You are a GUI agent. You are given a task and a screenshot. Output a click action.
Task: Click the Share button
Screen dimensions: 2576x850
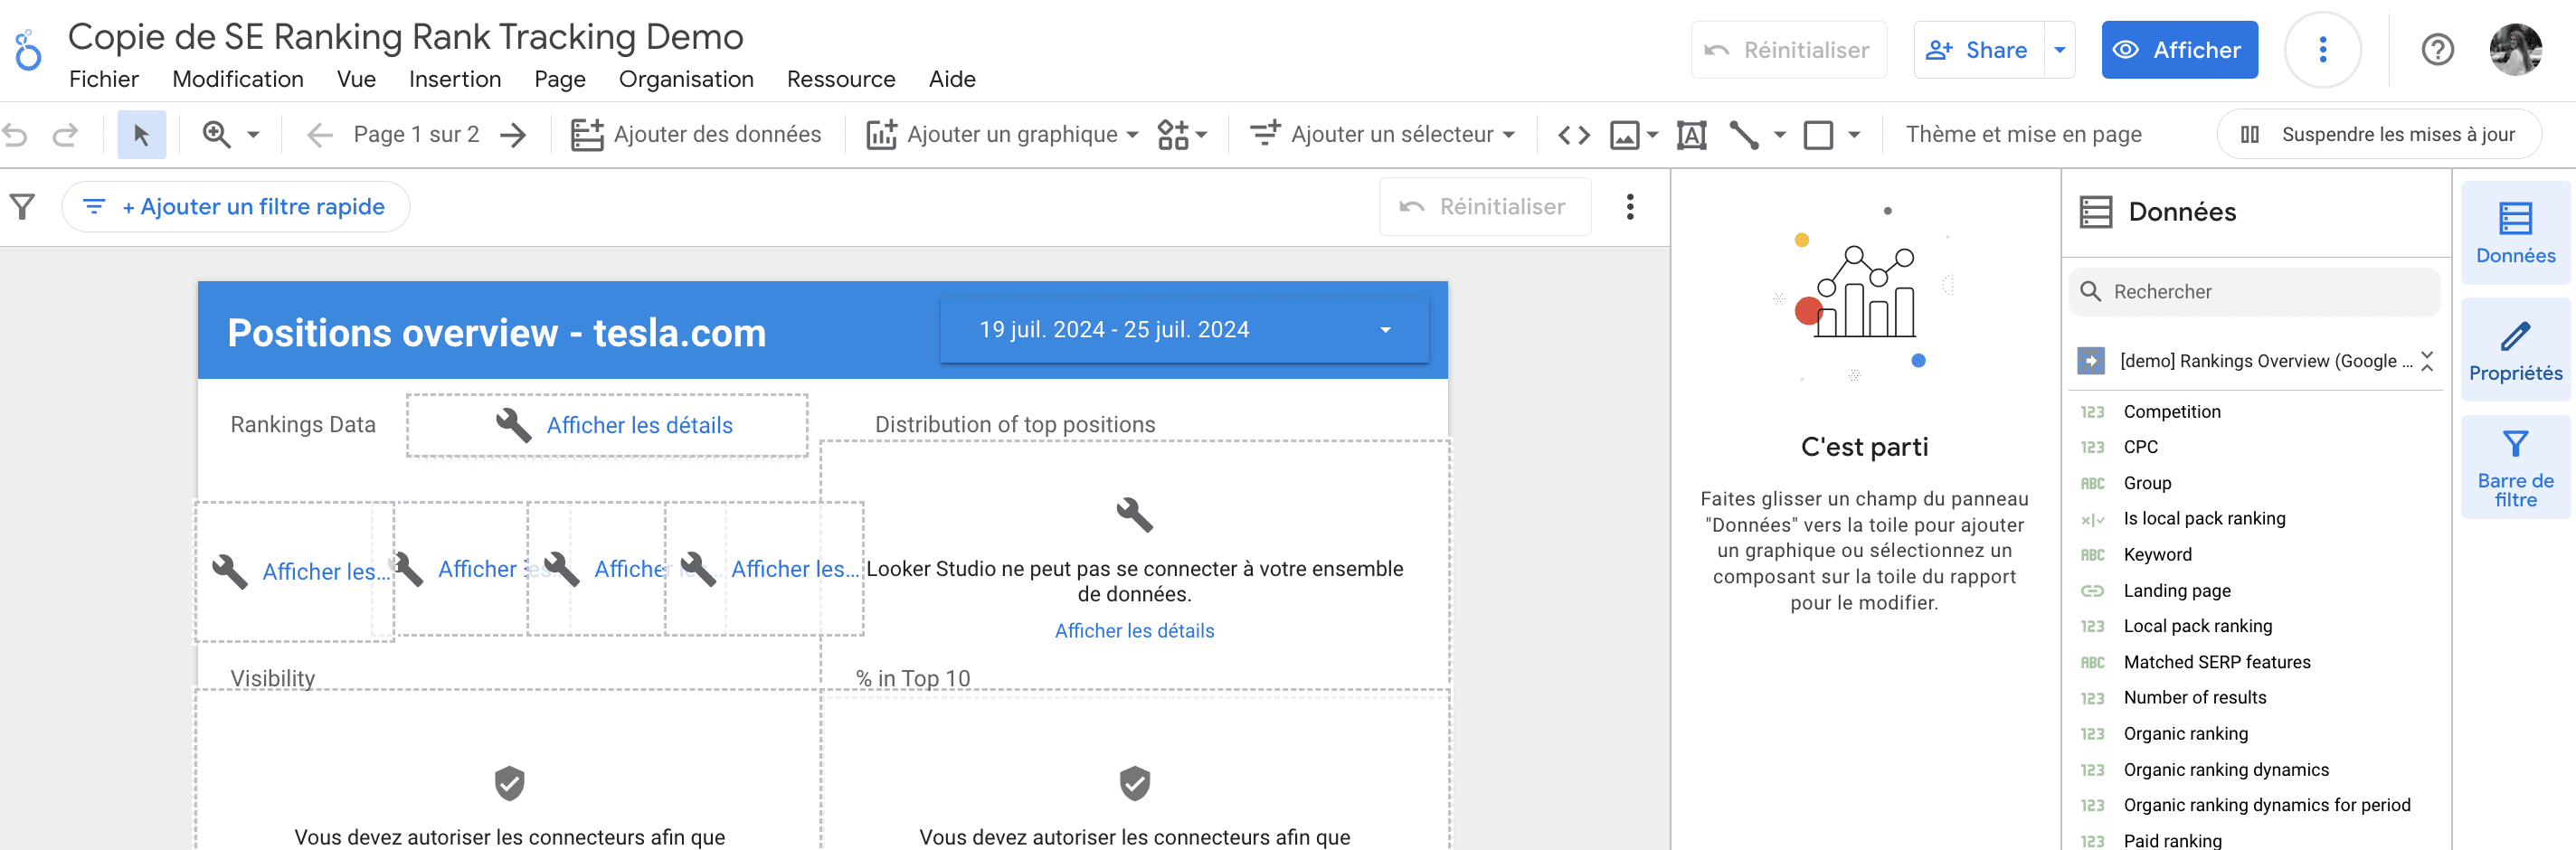1978,50
